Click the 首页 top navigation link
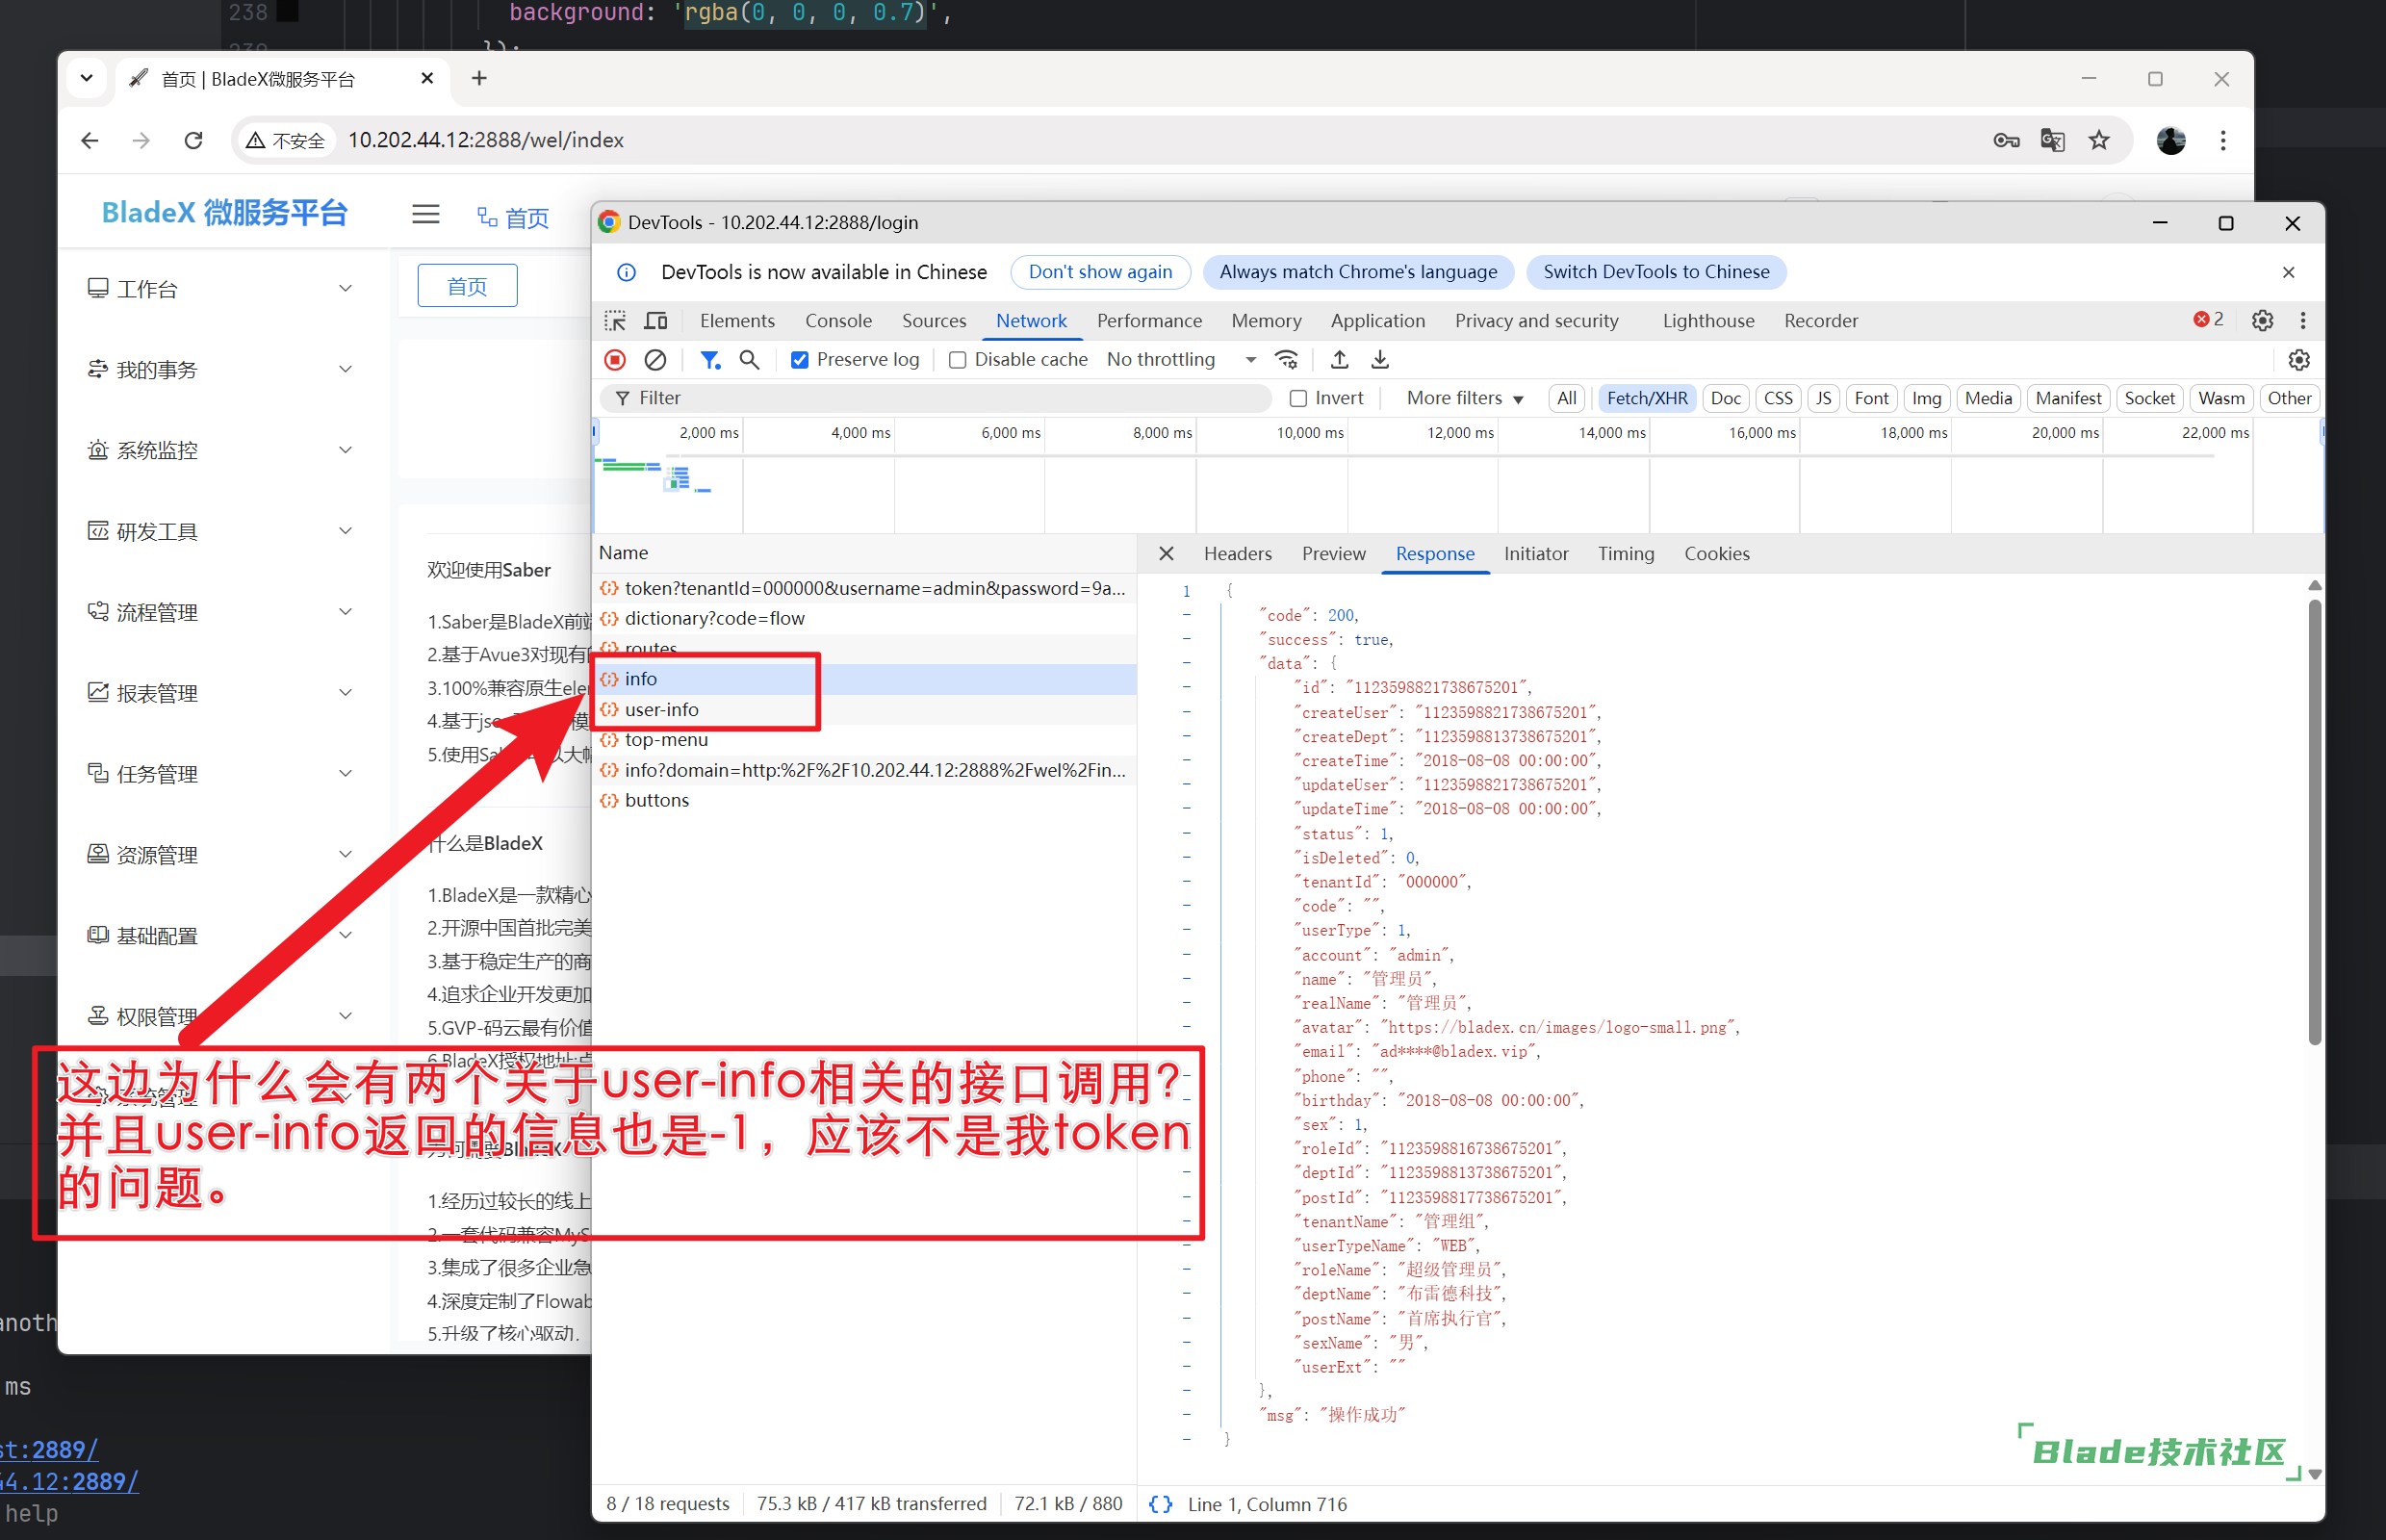Screen dimensions: 2386x1540 [513, 218]
